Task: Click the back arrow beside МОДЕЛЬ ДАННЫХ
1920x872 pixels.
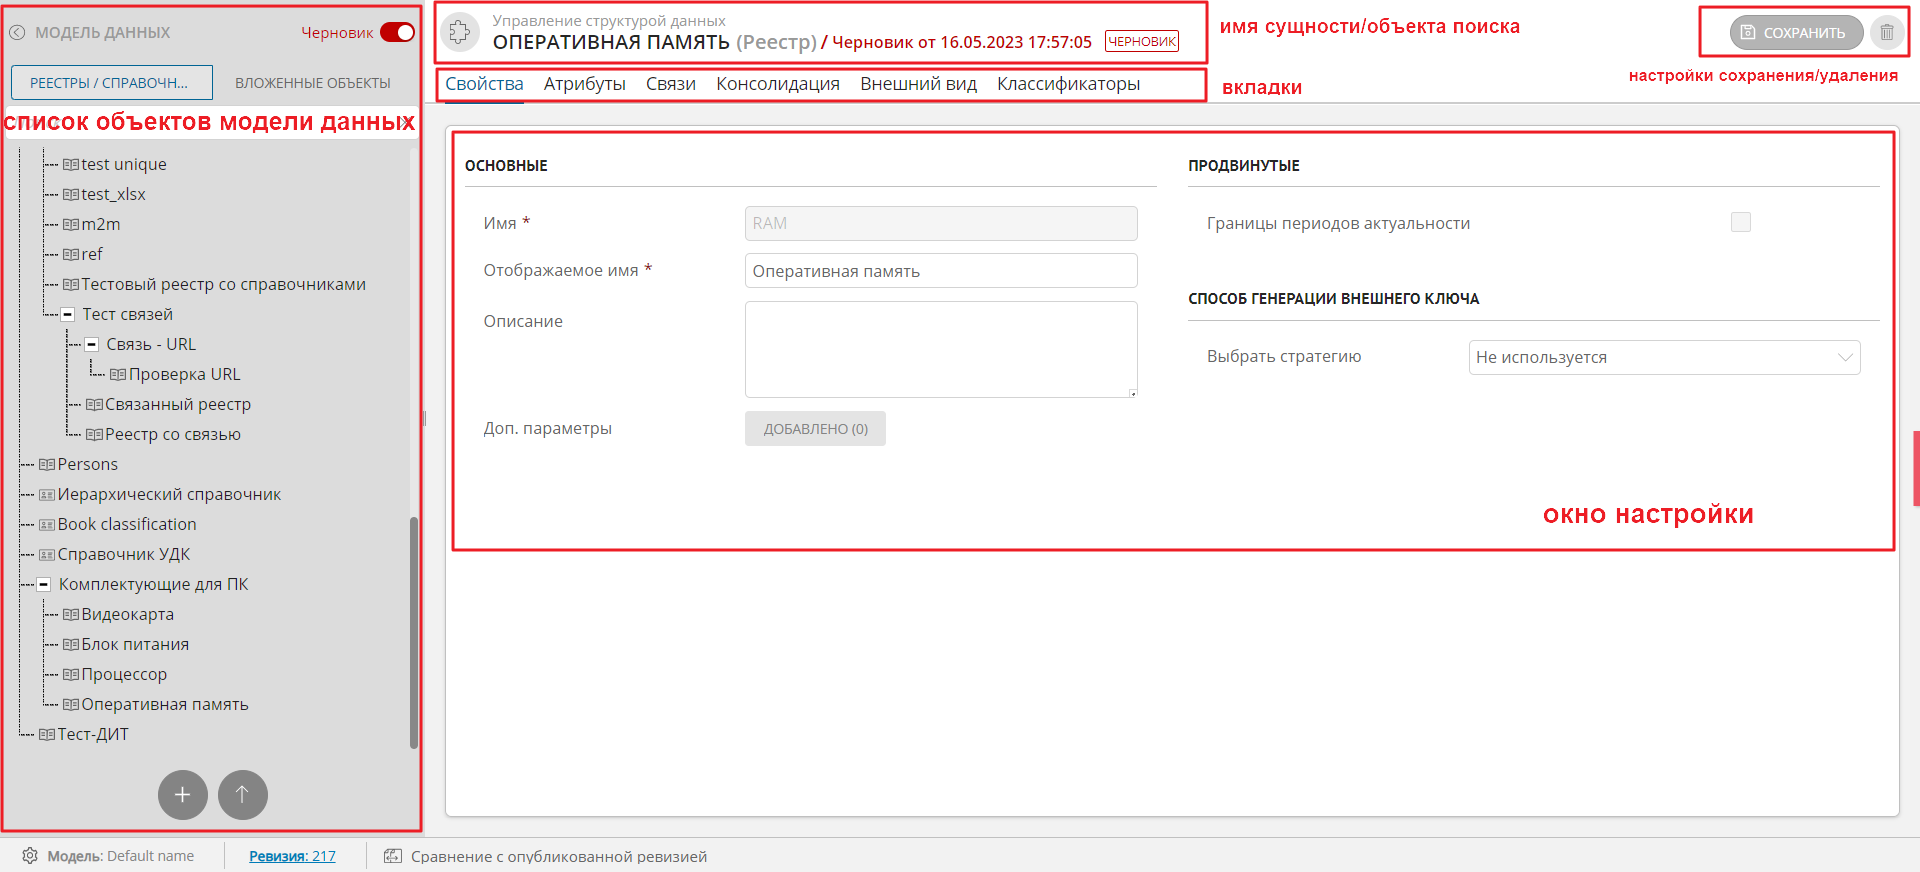Action: [17, 33]
